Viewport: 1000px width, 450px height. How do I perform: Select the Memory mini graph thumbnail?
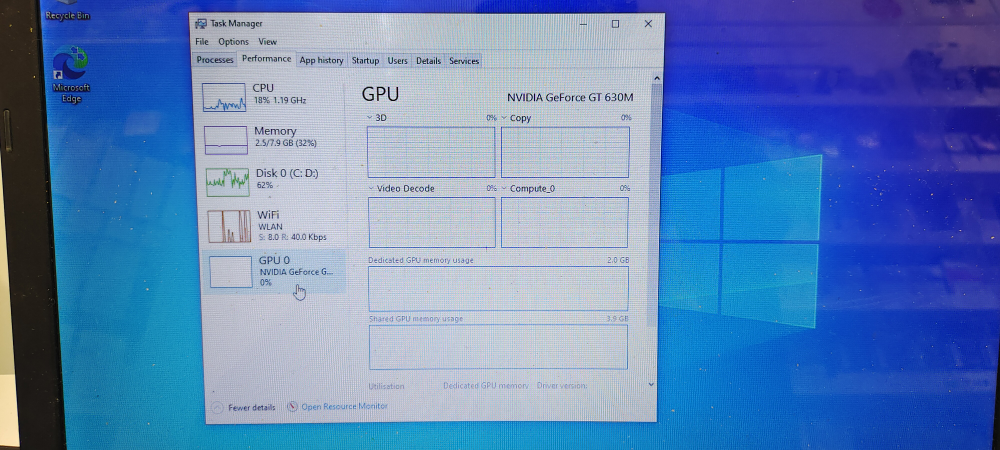[226, 140]
